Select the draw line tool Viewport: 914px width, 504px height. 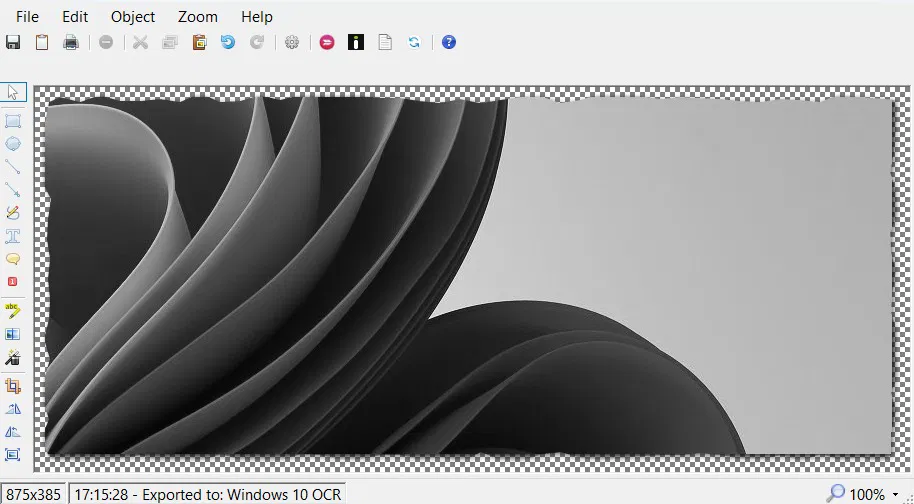(13, 167)
